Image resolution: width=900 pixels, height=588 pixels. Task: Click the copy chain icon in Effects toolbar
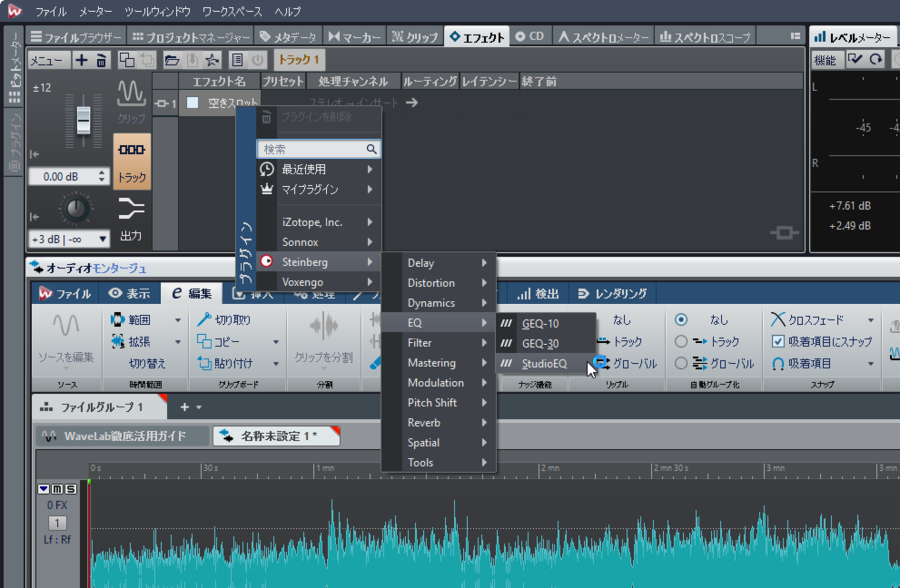126,60
